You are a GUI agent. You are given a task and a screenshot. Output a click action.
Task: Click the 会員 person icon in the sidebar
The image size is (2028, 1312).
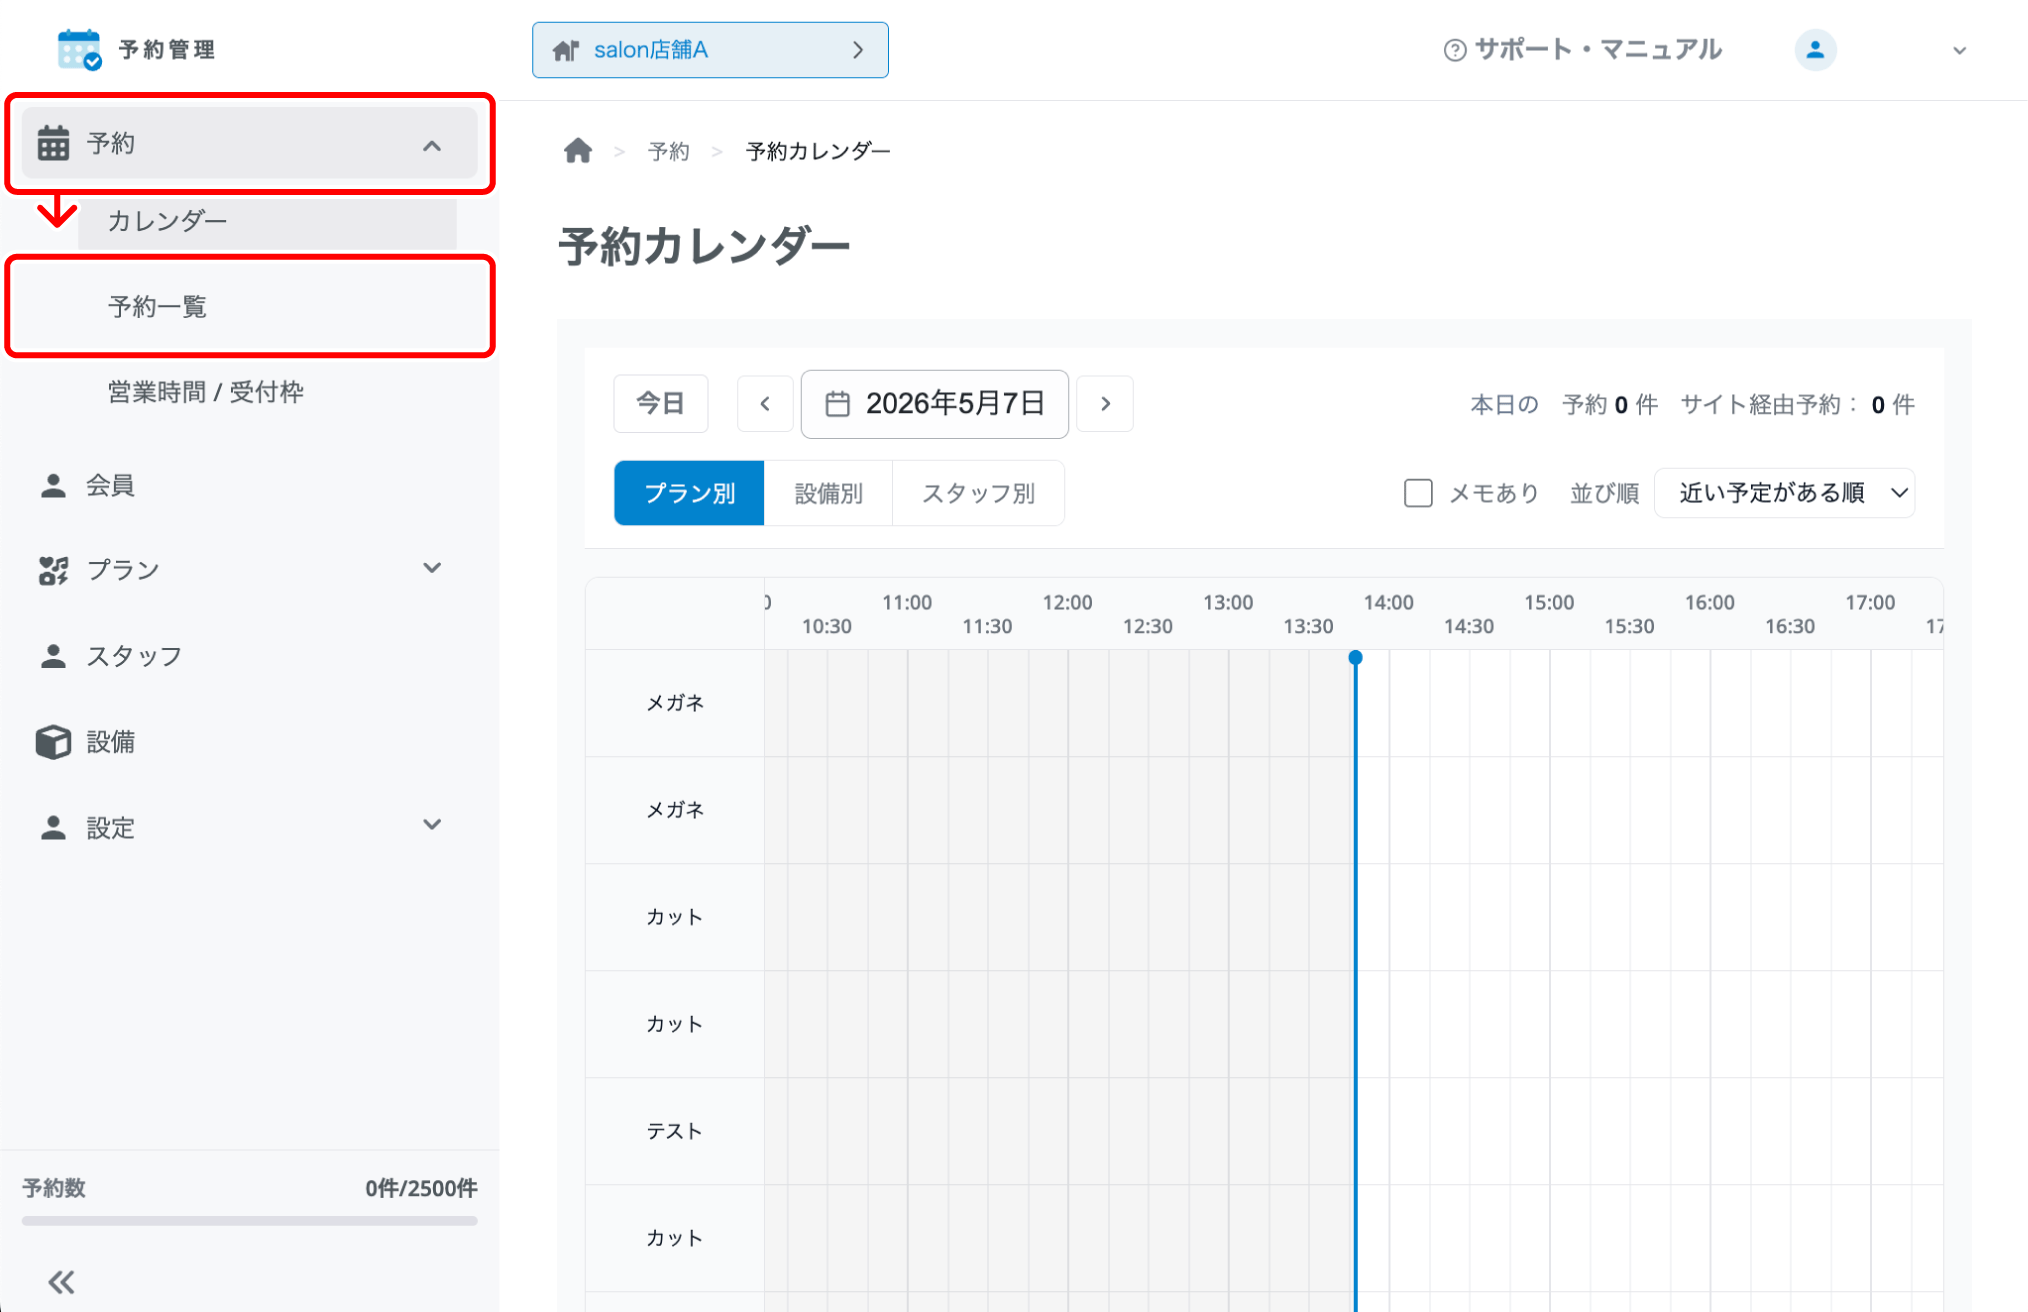click(53, 486)
